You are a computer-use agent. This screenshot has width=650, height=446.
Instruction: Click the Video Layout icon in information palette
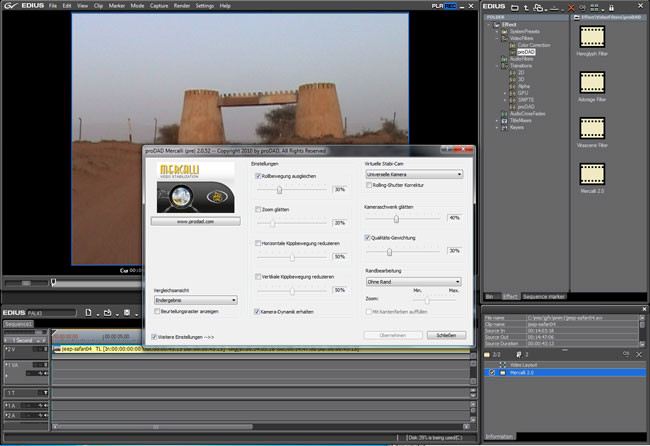click(502, 365)
